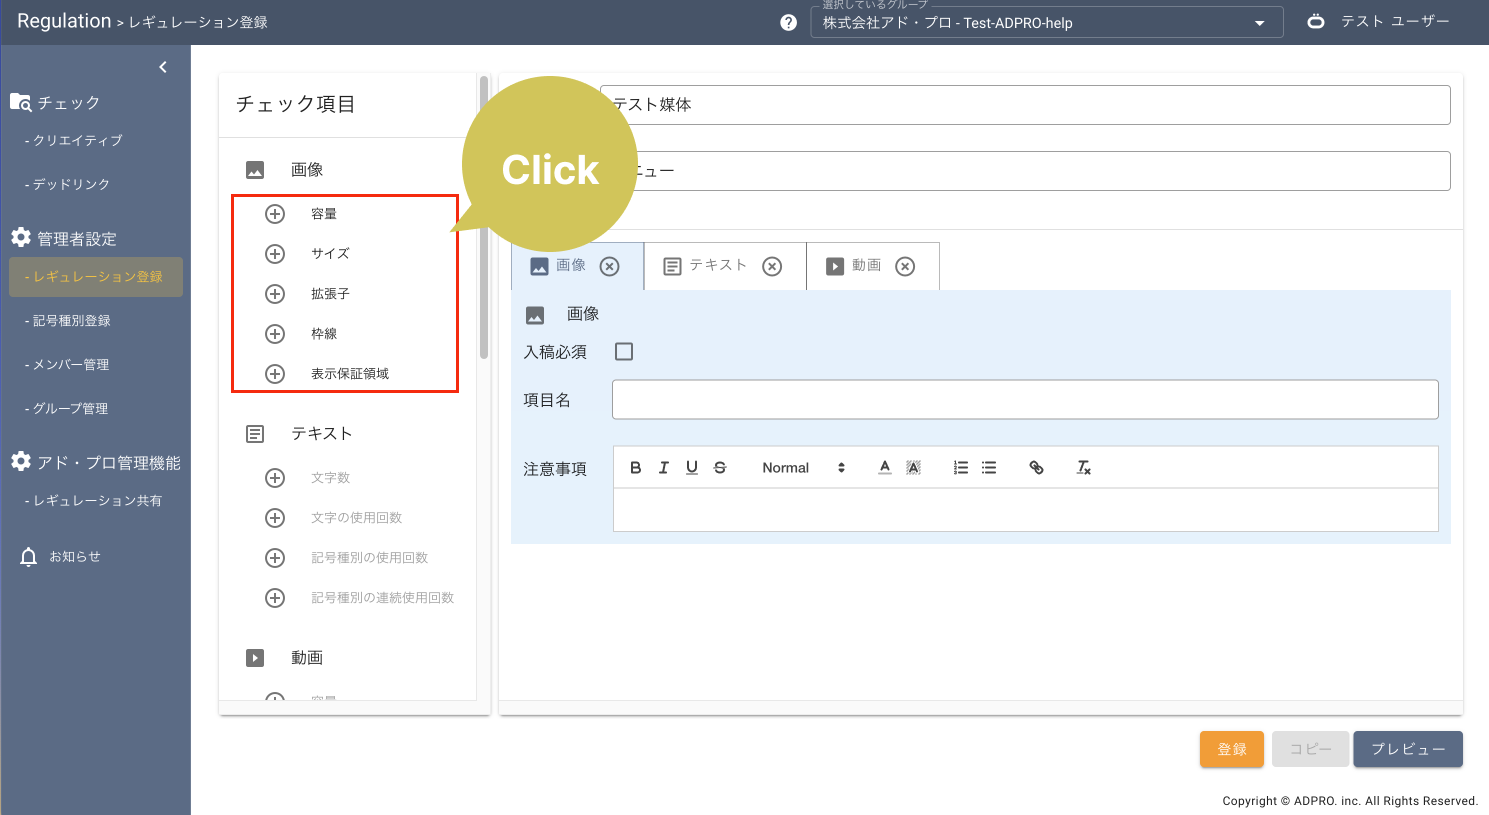The height and width of the screenshot is (815, 1489).
Task: Click the プレビュー button
Action: click(1407, 749)
